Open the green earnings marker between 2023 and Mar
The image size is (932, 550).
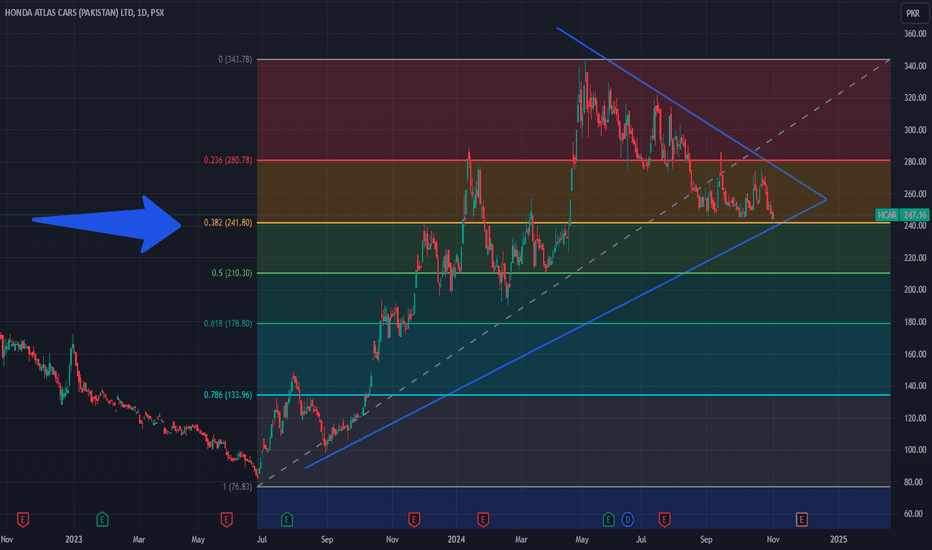(102, 520)
